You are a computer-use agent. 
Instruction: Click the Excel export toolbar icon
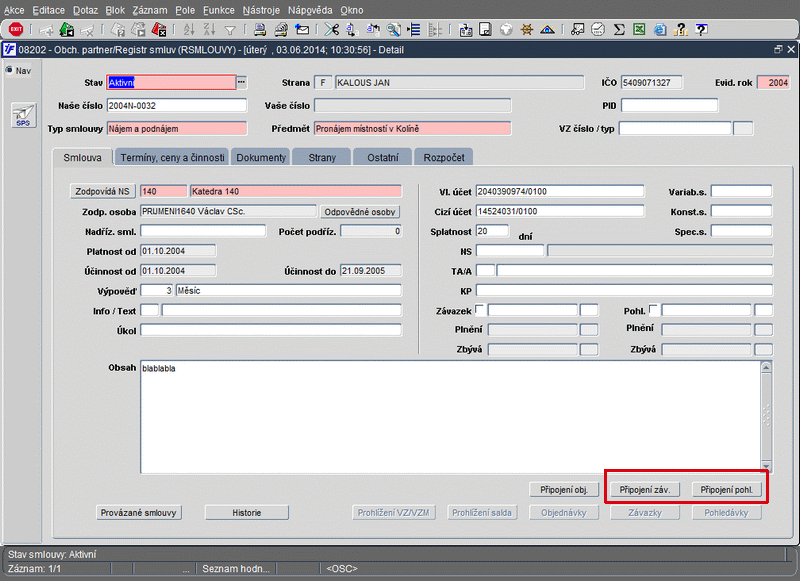tap(638, 30)
